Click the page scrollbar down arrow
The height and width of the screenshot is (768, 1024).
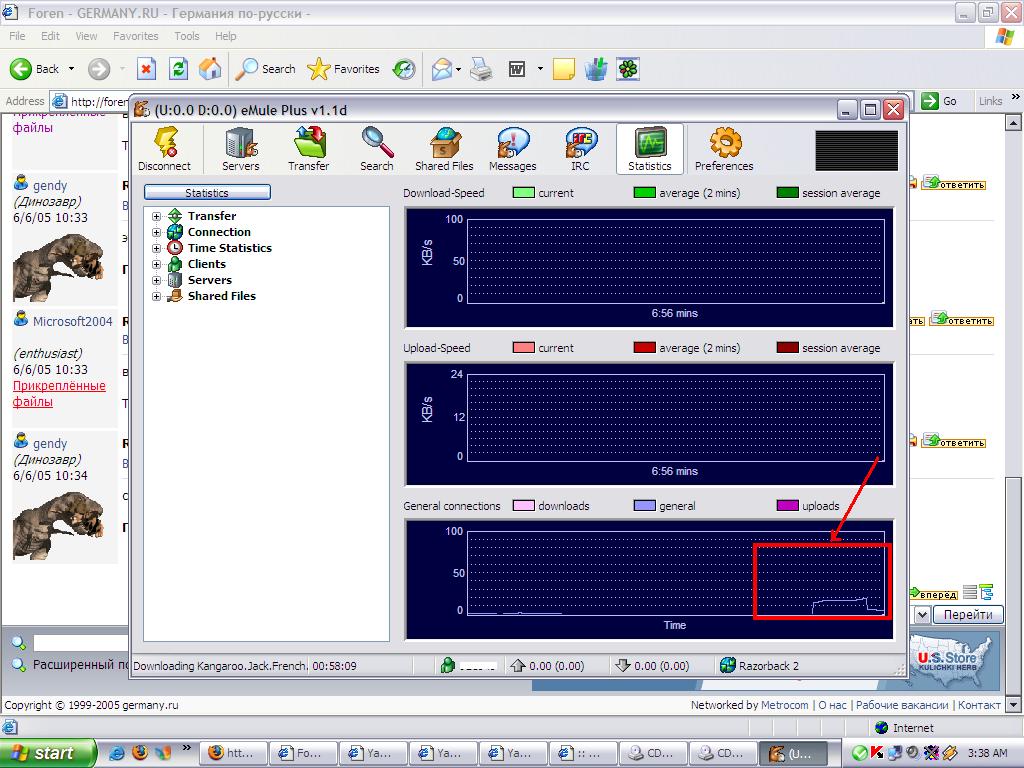pos(1013,705)
